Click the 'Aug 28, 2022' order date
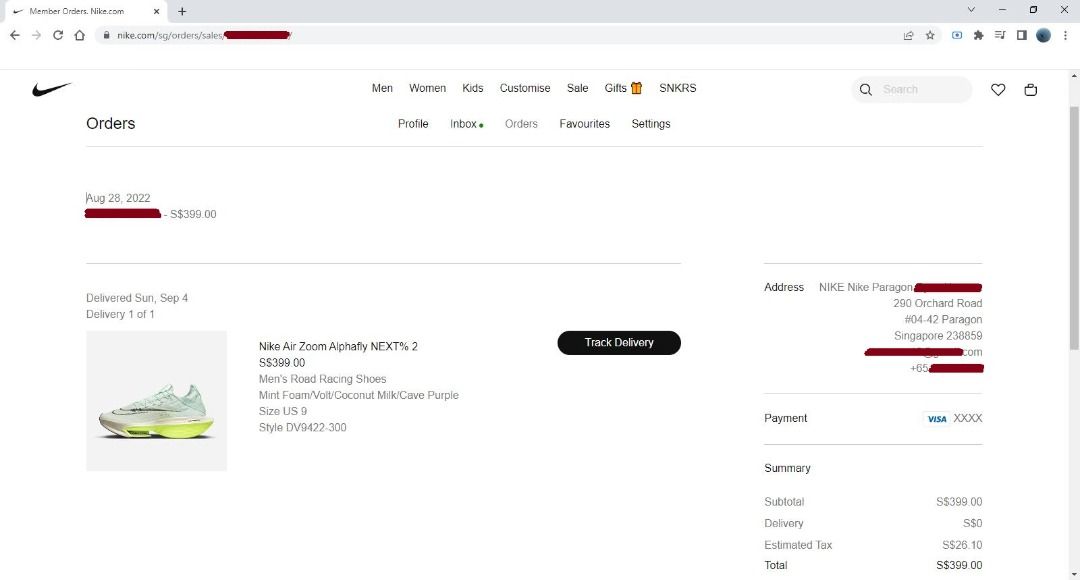The height and width of the screenshot is (580, 1080). (x=118, y=198)
